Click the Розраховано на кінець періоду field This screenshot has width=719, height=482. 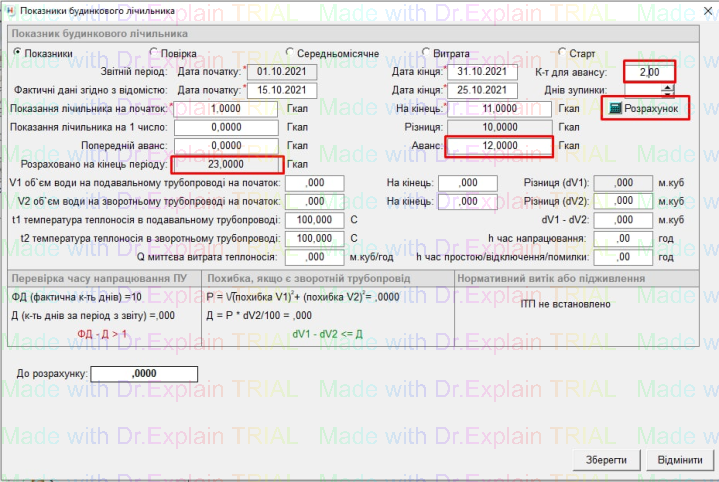228,164
